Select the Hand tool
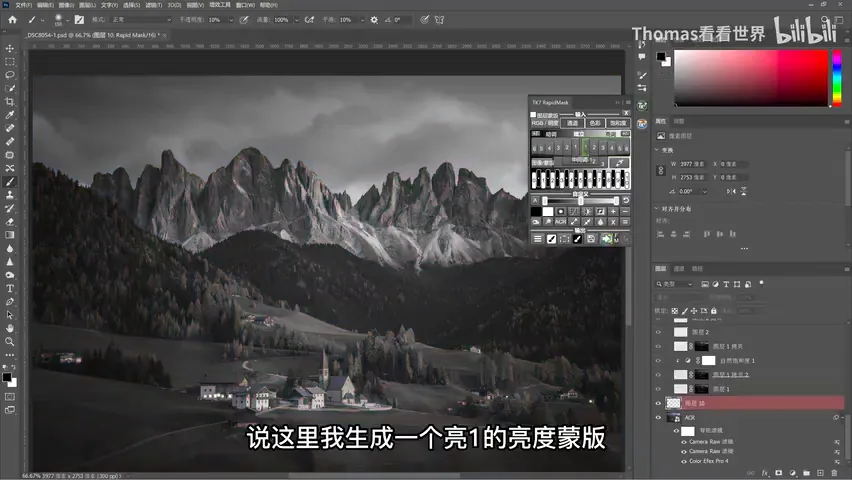Viewport: 852px width, 480px height. coord(10,328)
